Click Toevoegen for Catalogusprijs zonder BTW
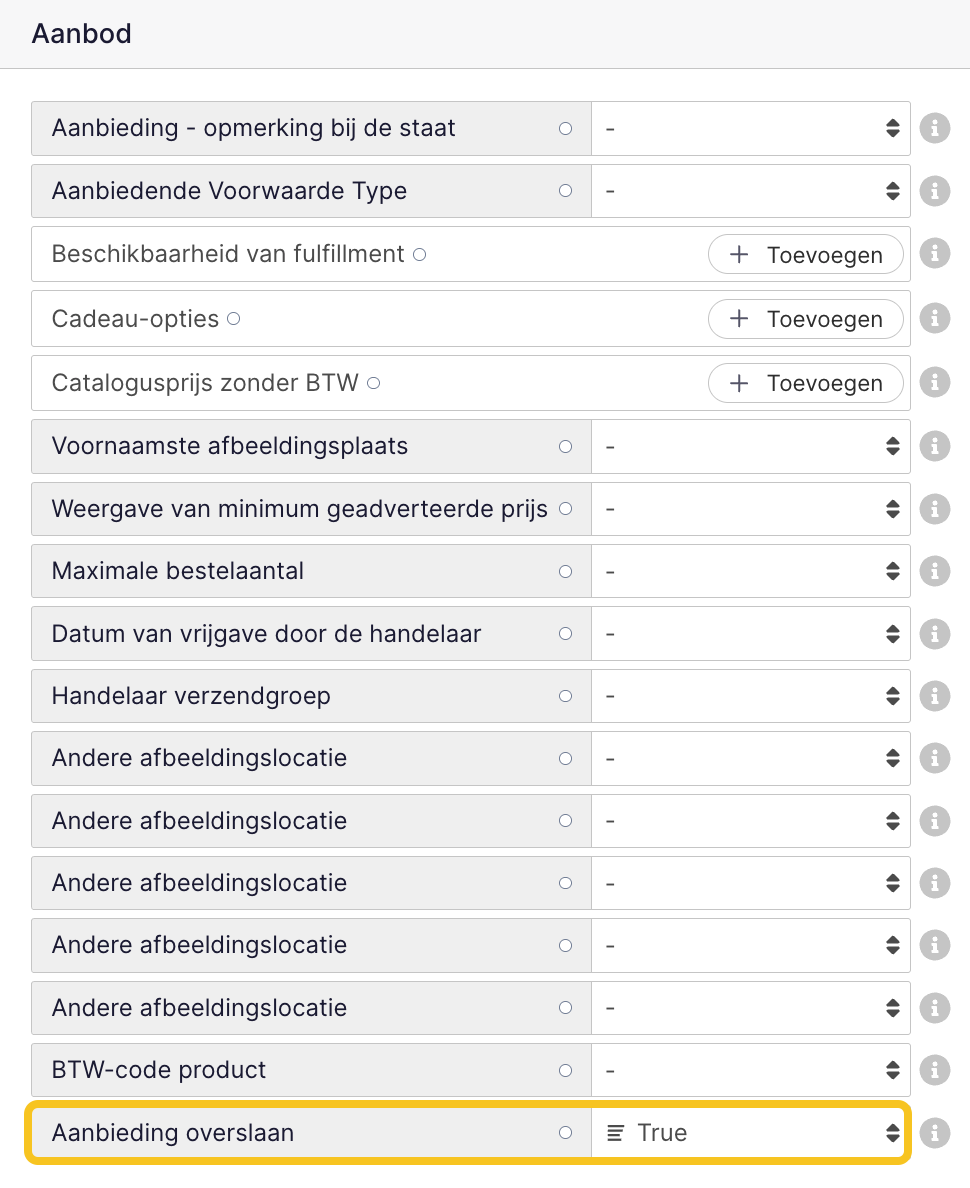Screen dimensions: 970x1188 806,383
